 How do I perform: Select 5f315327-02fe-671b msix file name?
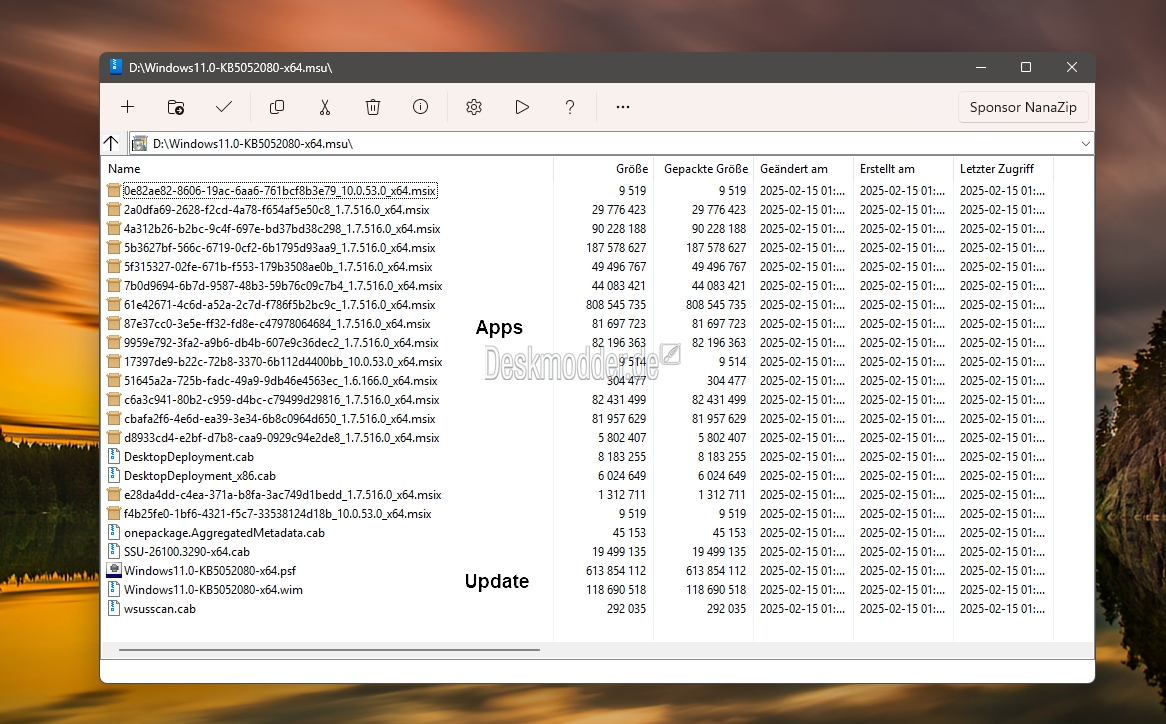coord(278,266)
